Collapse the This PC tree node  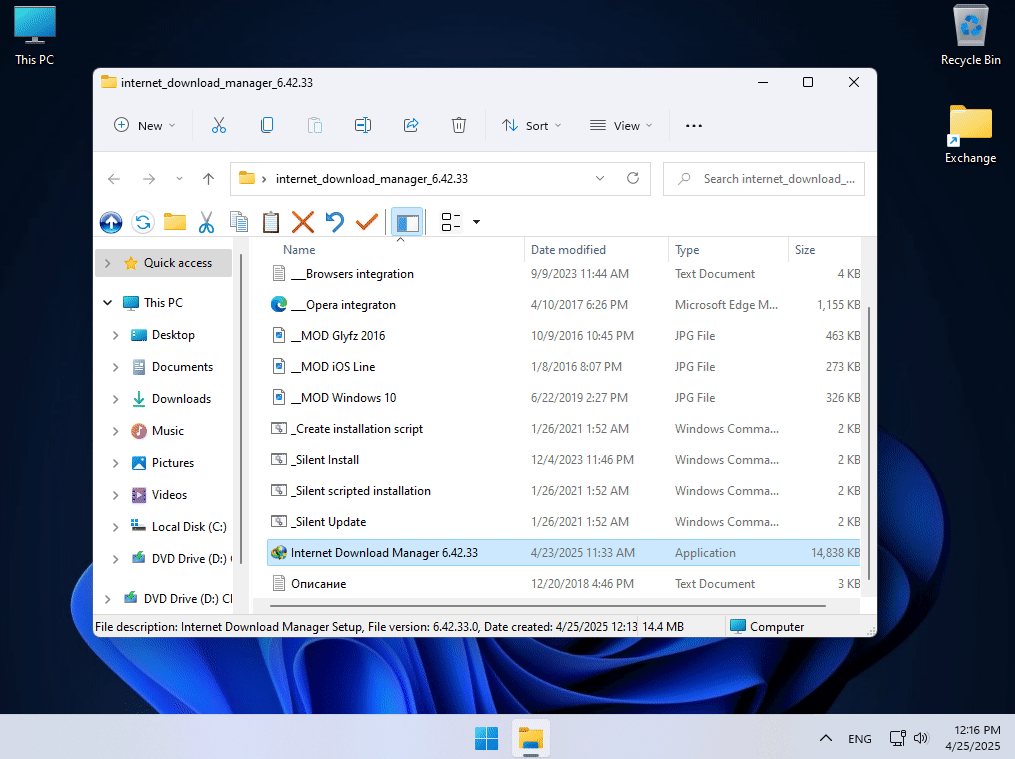[107, 302]
